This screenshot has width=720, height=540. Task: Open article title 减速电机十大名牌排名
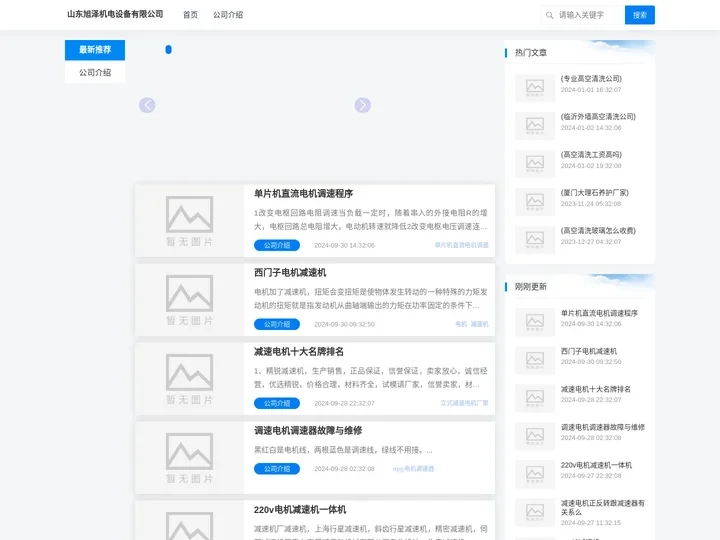pos(299,352)
